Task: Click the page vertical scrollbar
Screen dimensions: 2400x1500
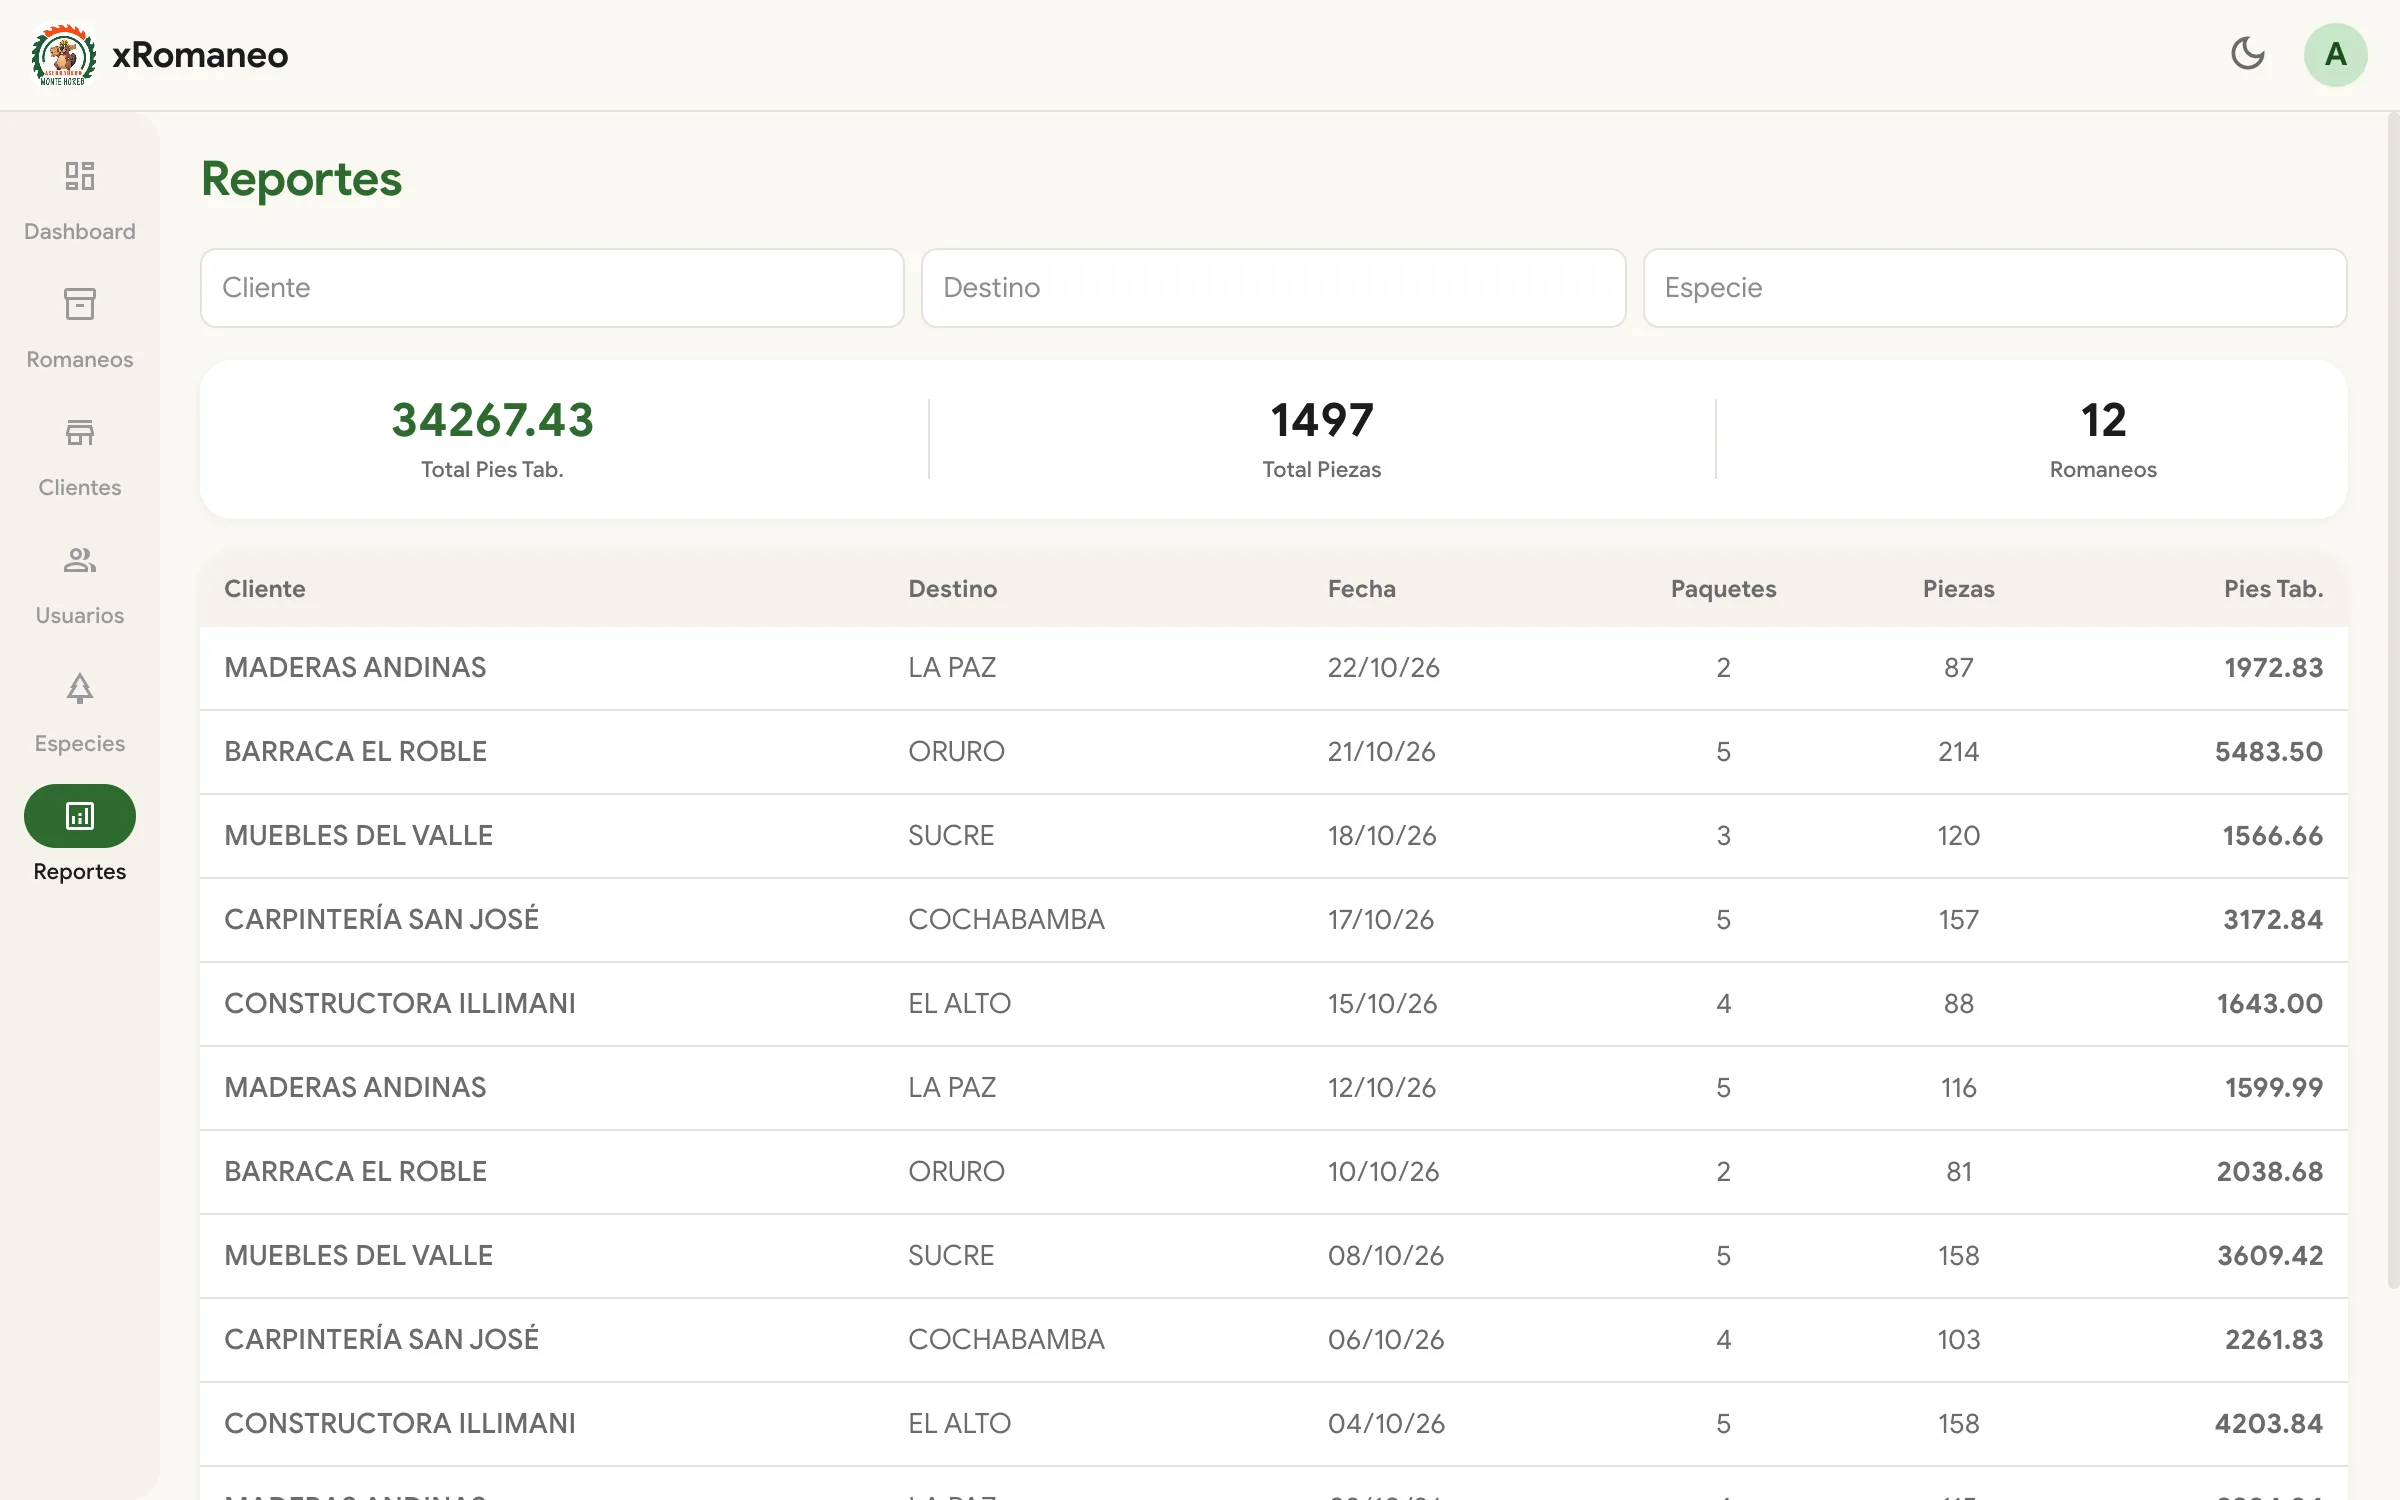Action: tap(2392, 700)
